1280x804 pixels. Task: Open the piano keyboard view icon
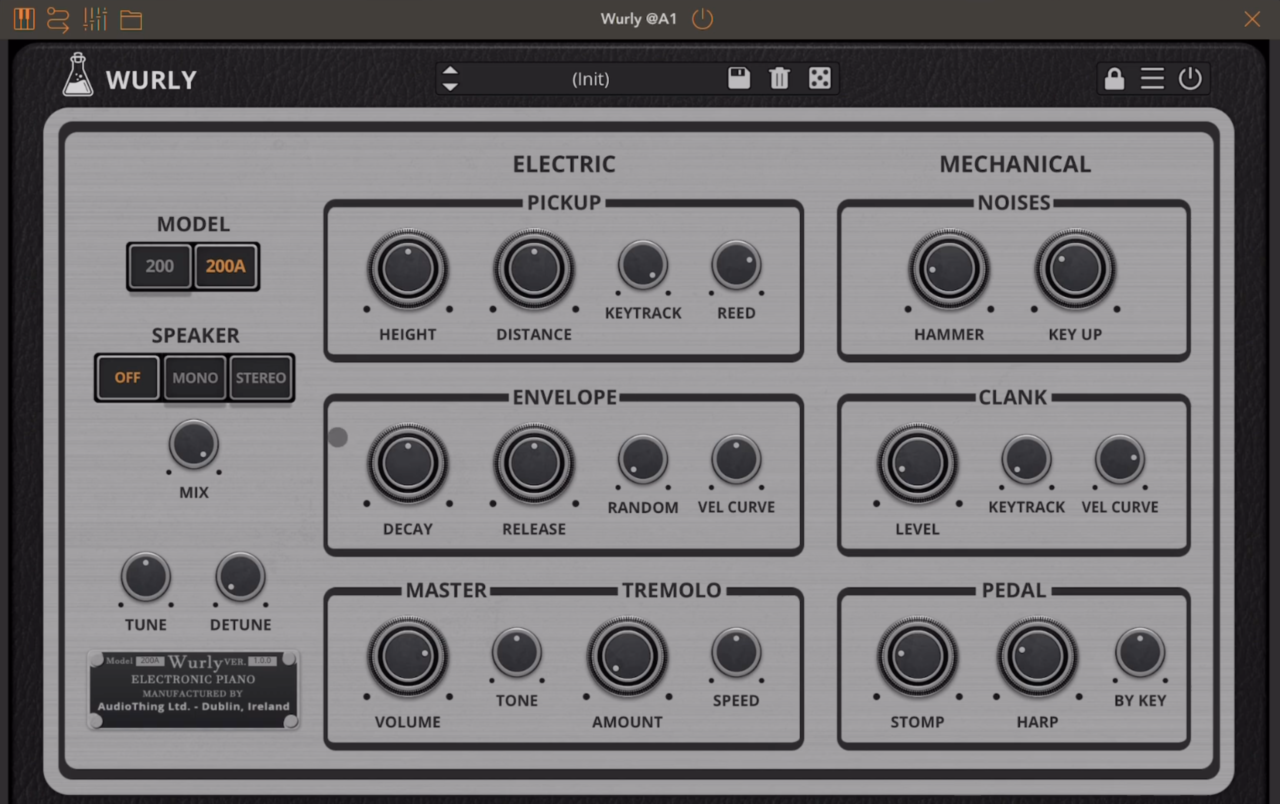pyautogui.click(x=23, y=19)
